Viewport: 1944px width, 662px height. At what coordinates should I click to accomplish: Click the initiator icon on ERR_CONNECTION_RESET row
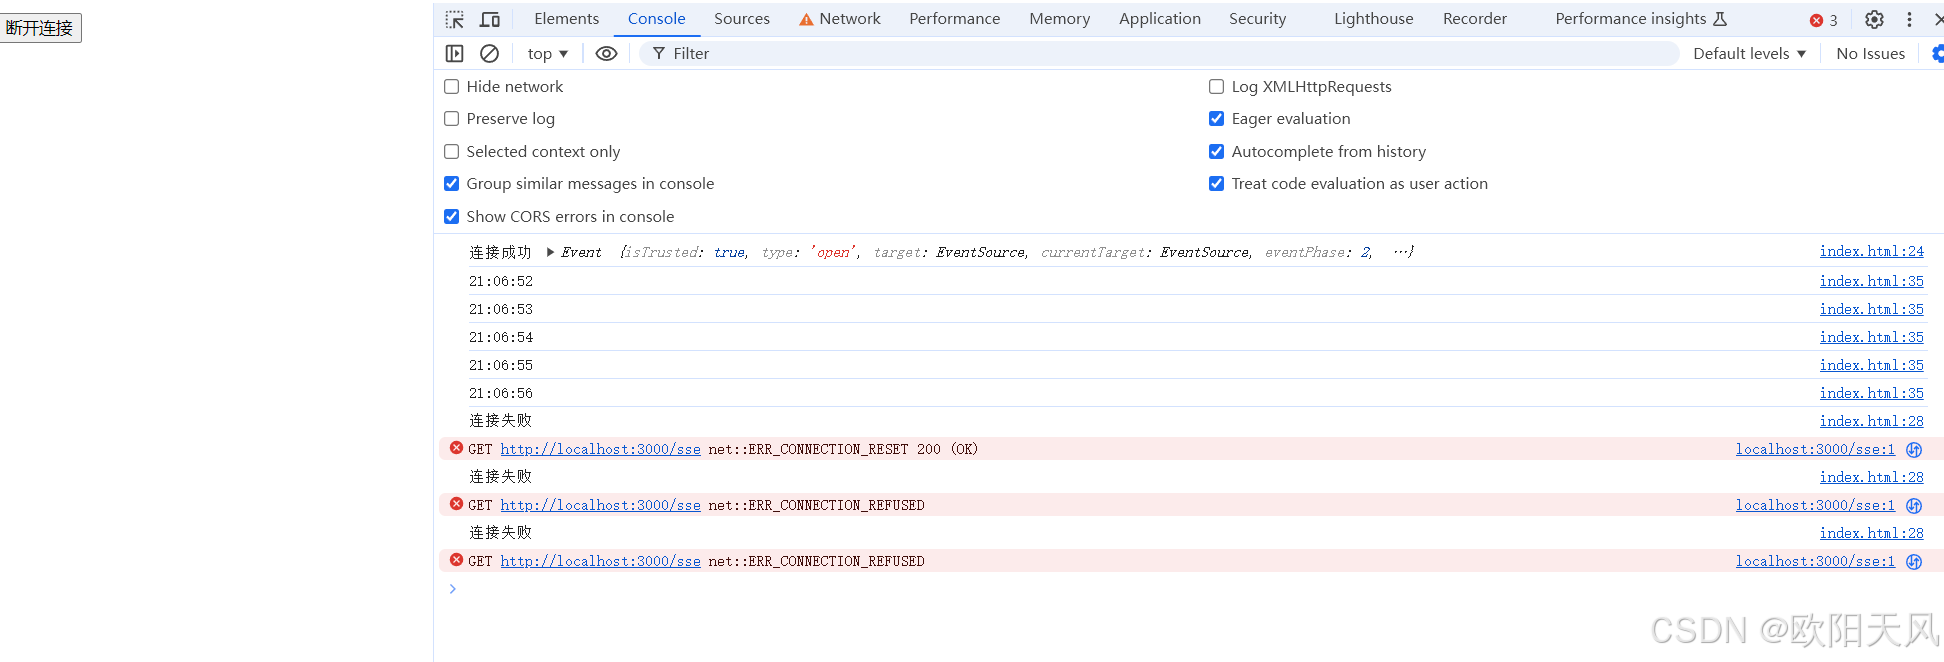tap(1914, 450)
